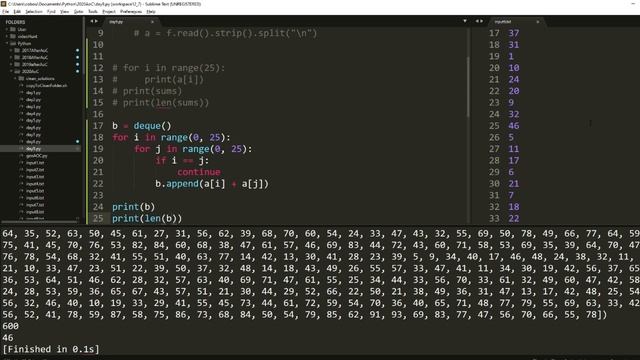The image size is (640, 360).
Task: Open the File menu
Action: pos(5,11)
